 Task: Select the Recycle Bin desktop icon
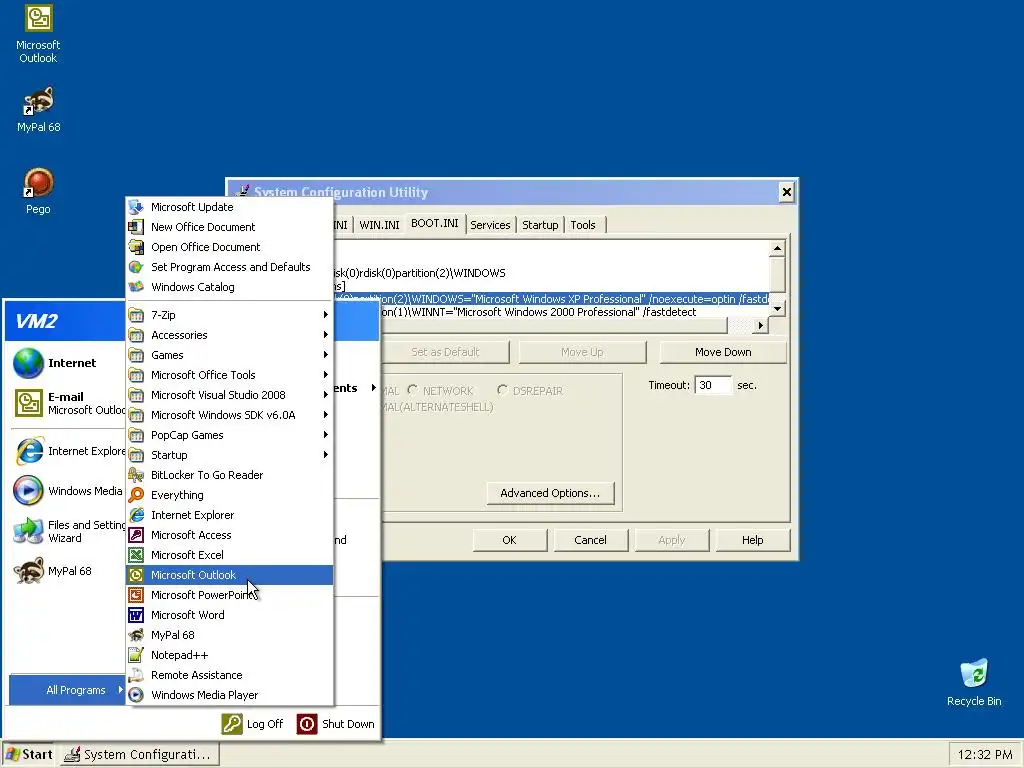tap(974, 682)
